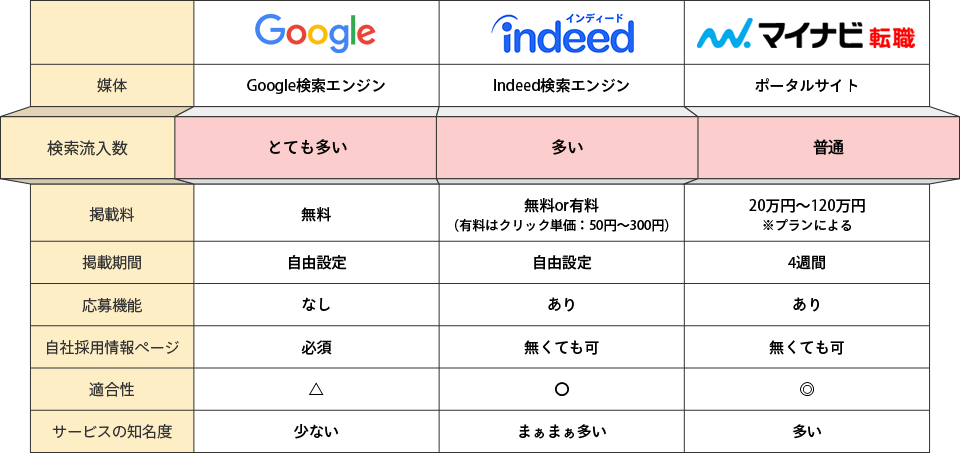Click the Indeed logo
The width and height of the screenshot is (960, 453).
pyautogui.click(x=561, y=33)
